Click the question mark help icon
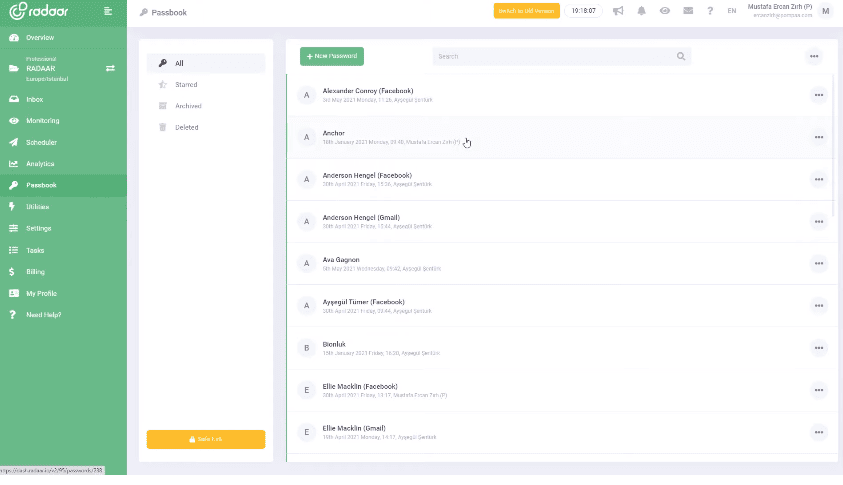 (710, 11)
